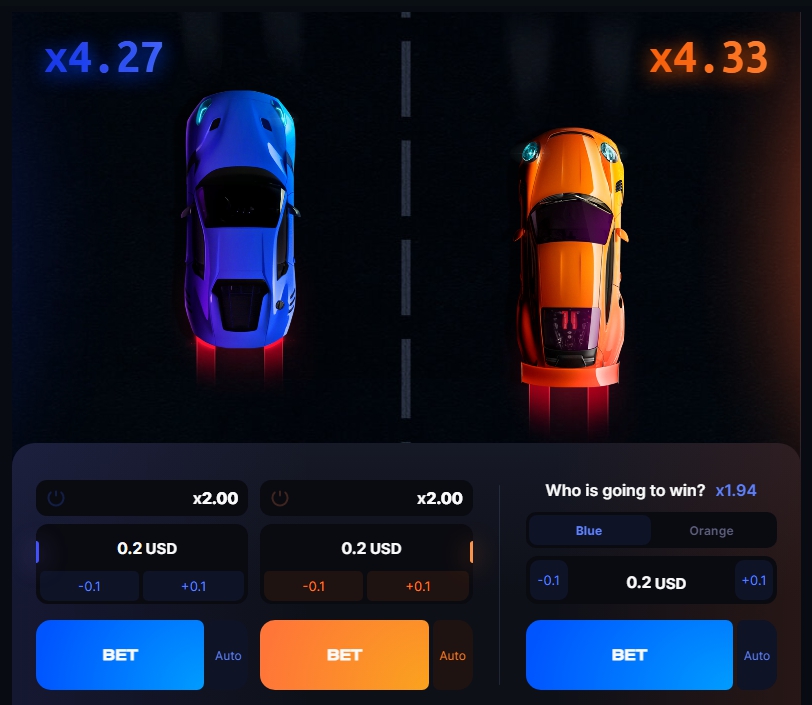Select the Orange winner tab

point(712,530)
